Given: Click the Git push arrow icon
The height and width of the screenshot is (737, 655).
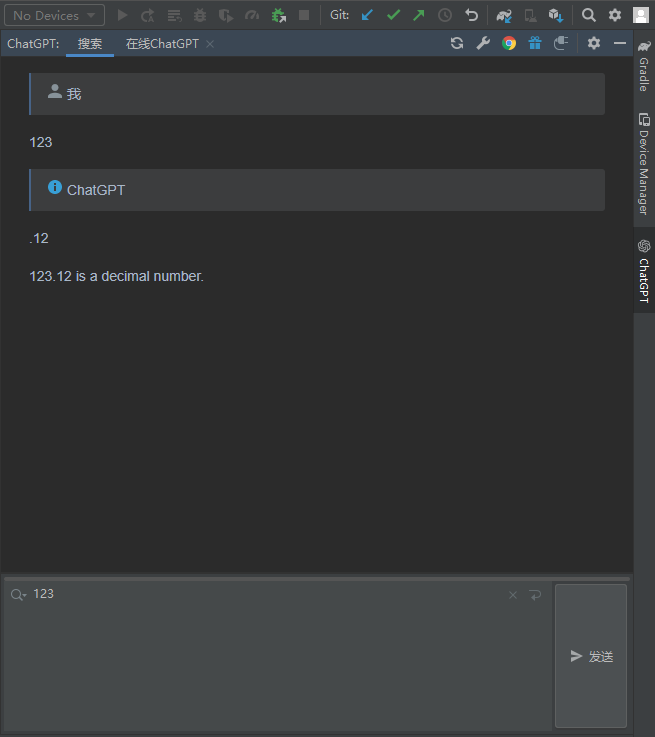Looking at the screenshot, I should point(419,15).
